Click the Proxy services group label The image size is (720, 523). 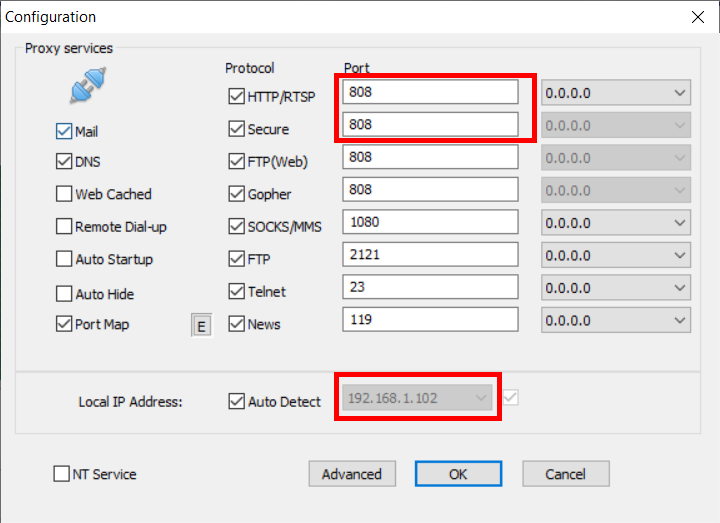pyautogui.click(x=69, y=48)
